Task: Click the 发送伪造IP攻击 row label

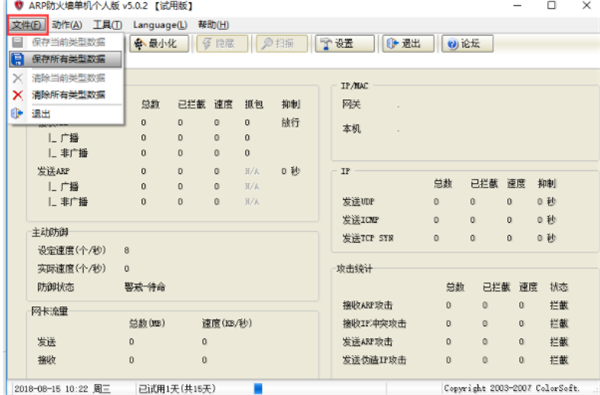Action: [x=374, y=360]
